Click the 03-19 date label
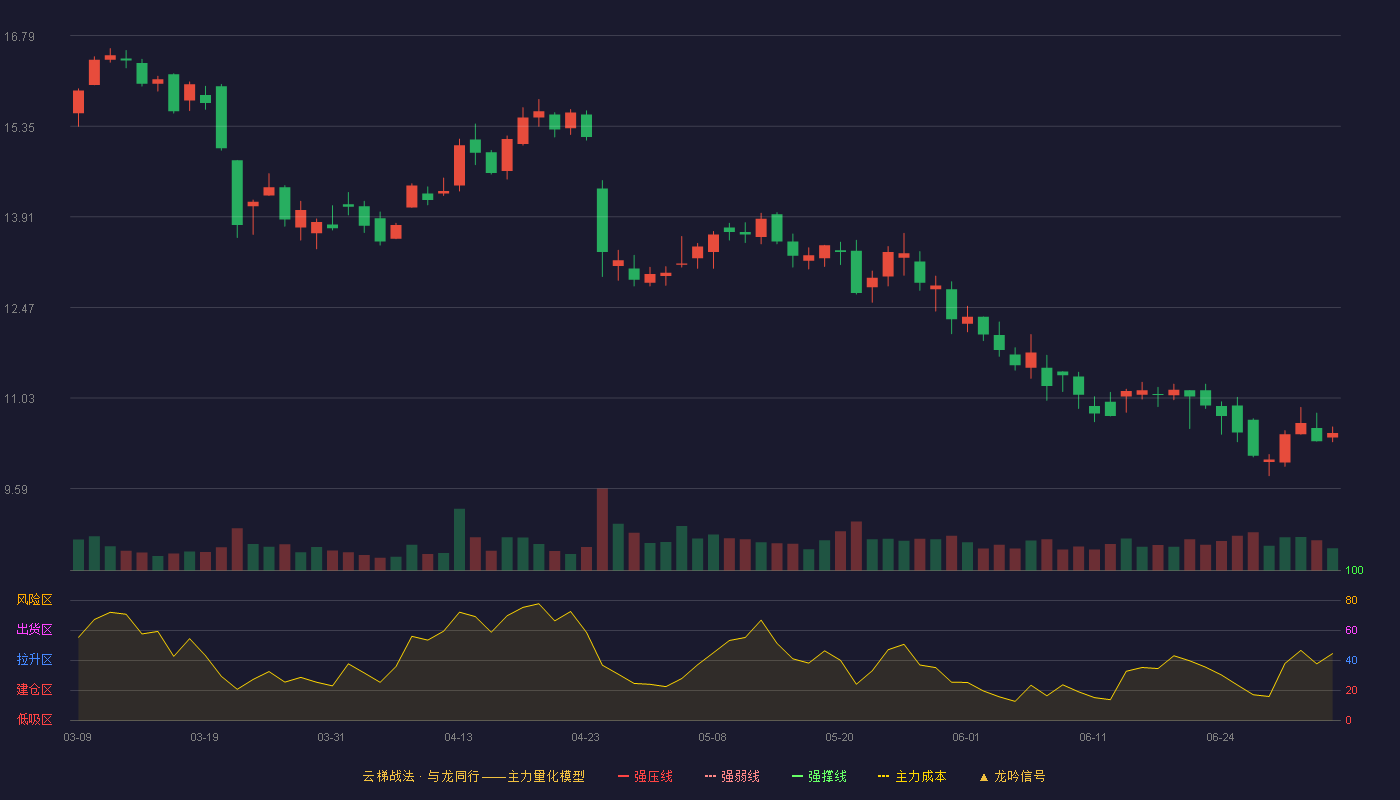1400x800 pixels. 204,737
